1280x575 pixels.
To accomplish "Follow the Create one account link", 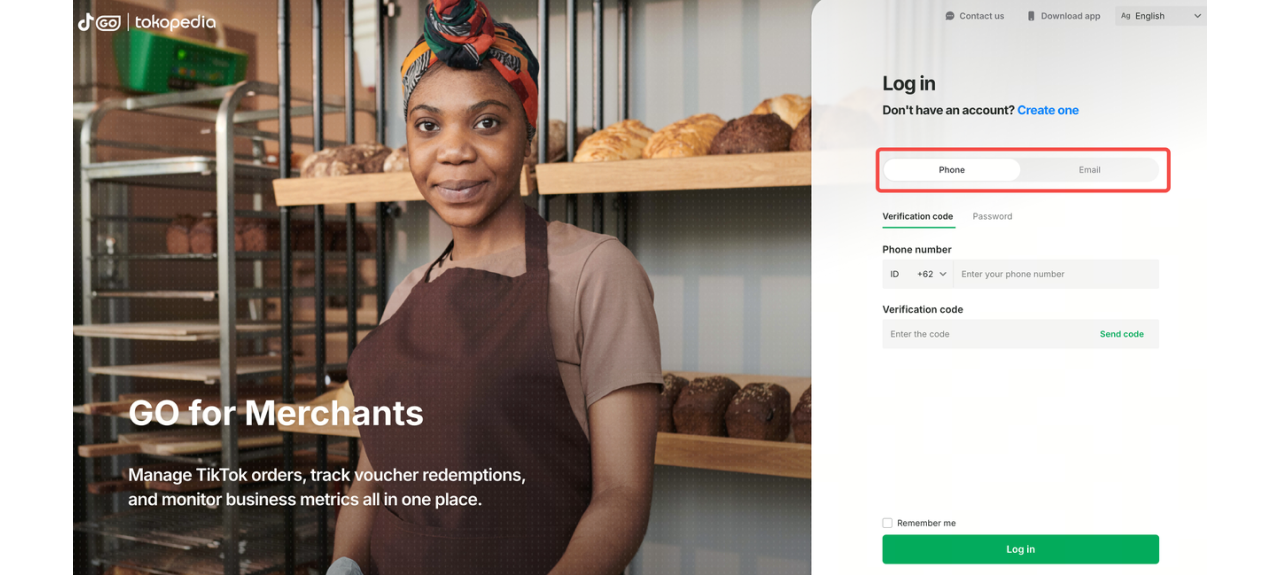I will click(1048, 110).
